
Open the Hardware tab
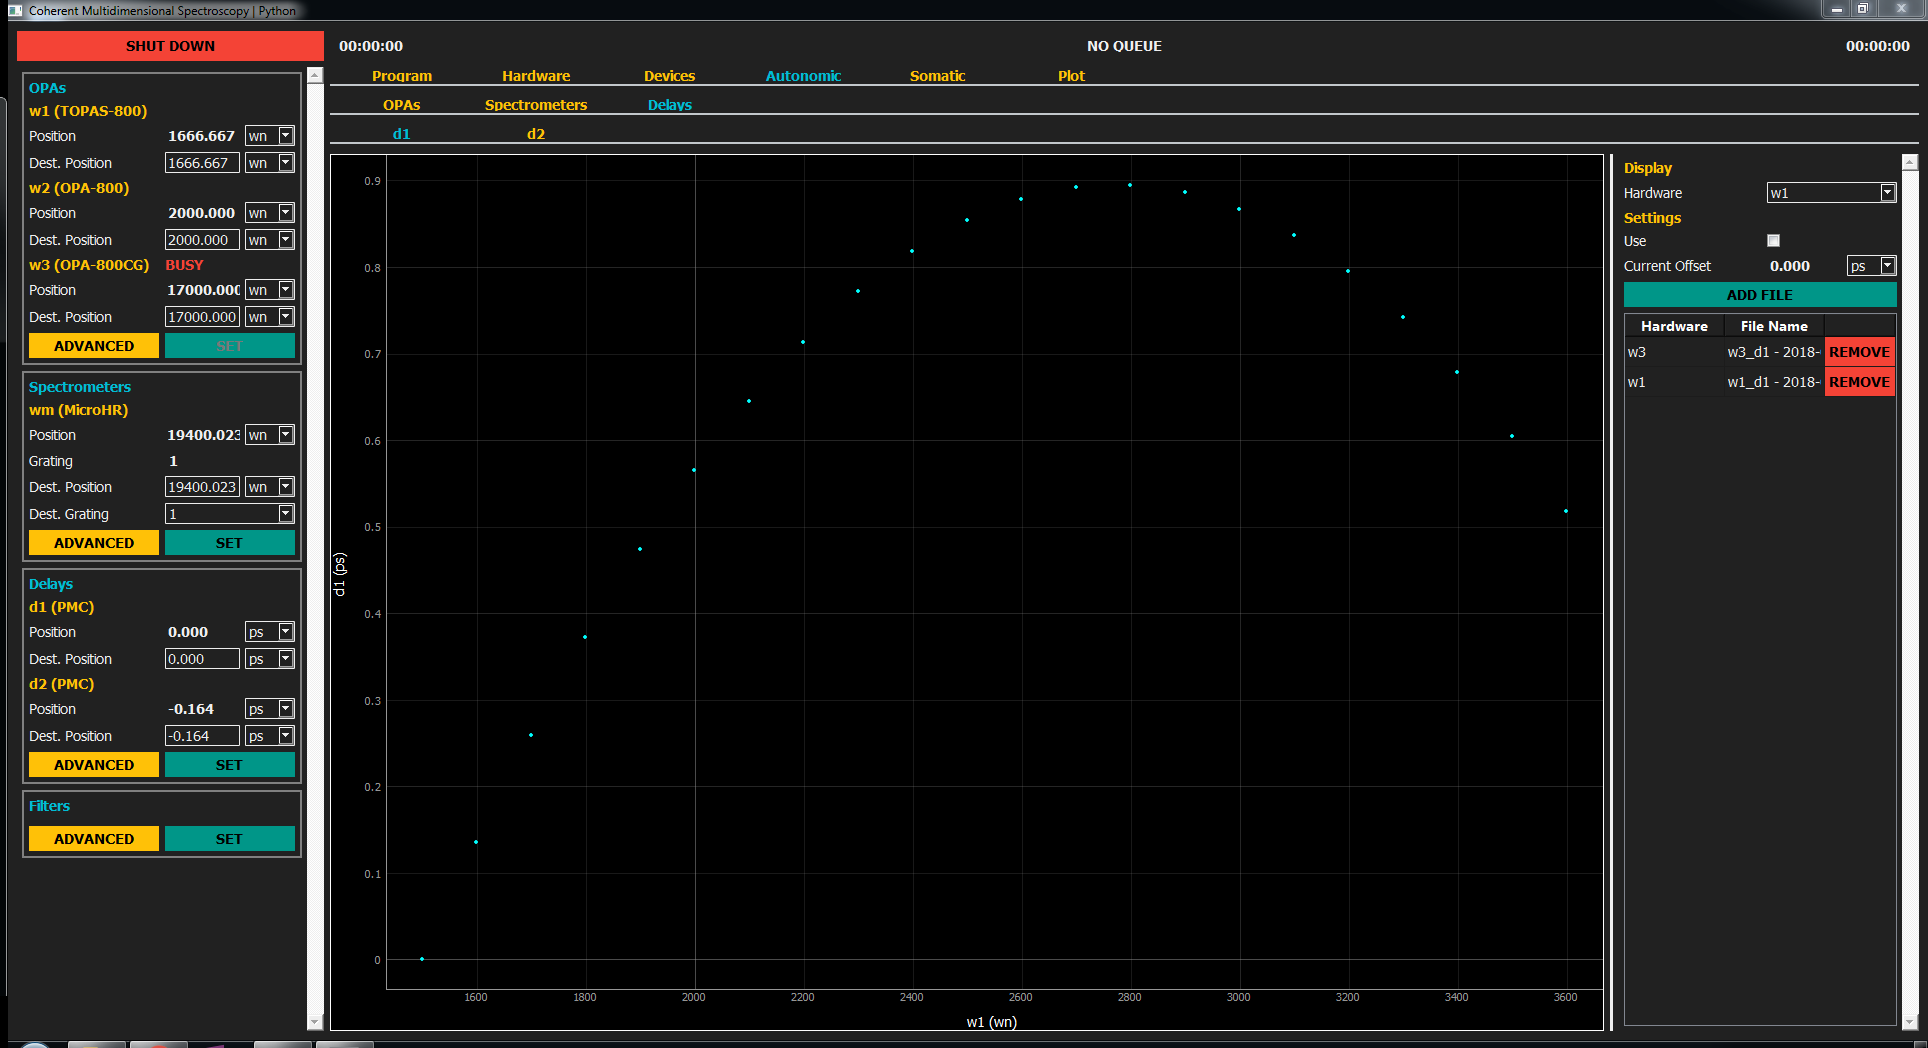[536, 76]
